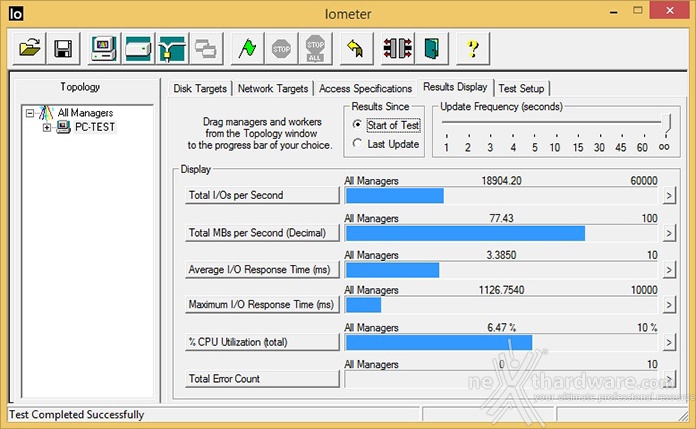Image resolution: width=696 pixels, height=429 pixels.
Task: Open details arrow for CPU Utilization row
Action: (669, 342)
